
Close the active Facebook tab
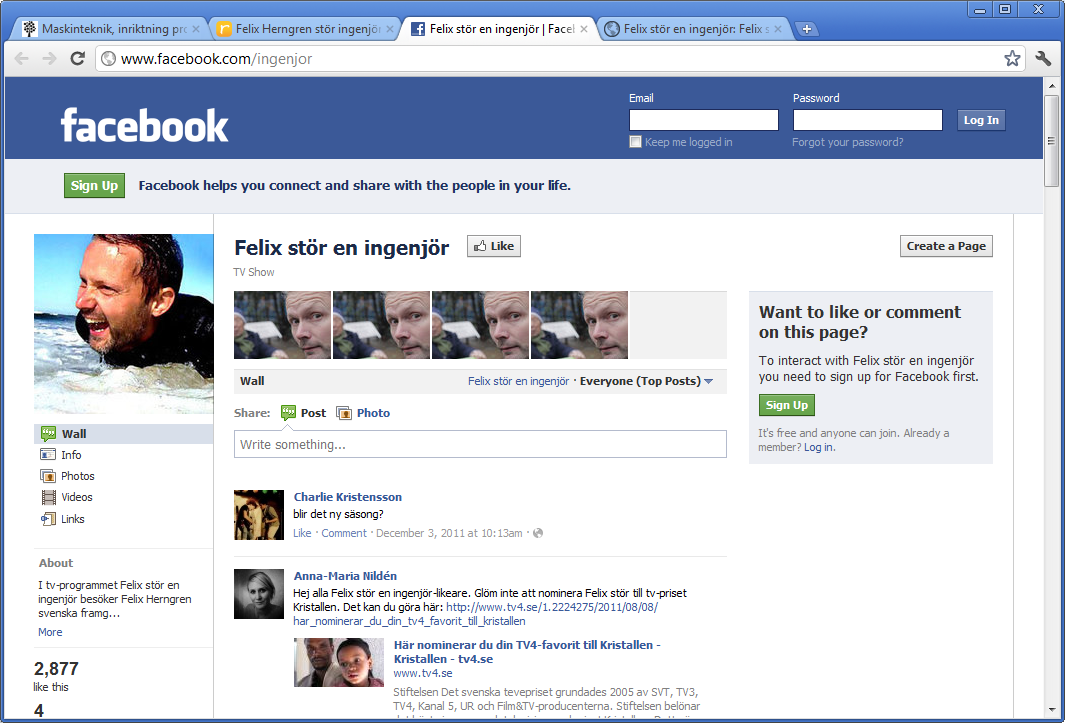[x=583, y=29]
